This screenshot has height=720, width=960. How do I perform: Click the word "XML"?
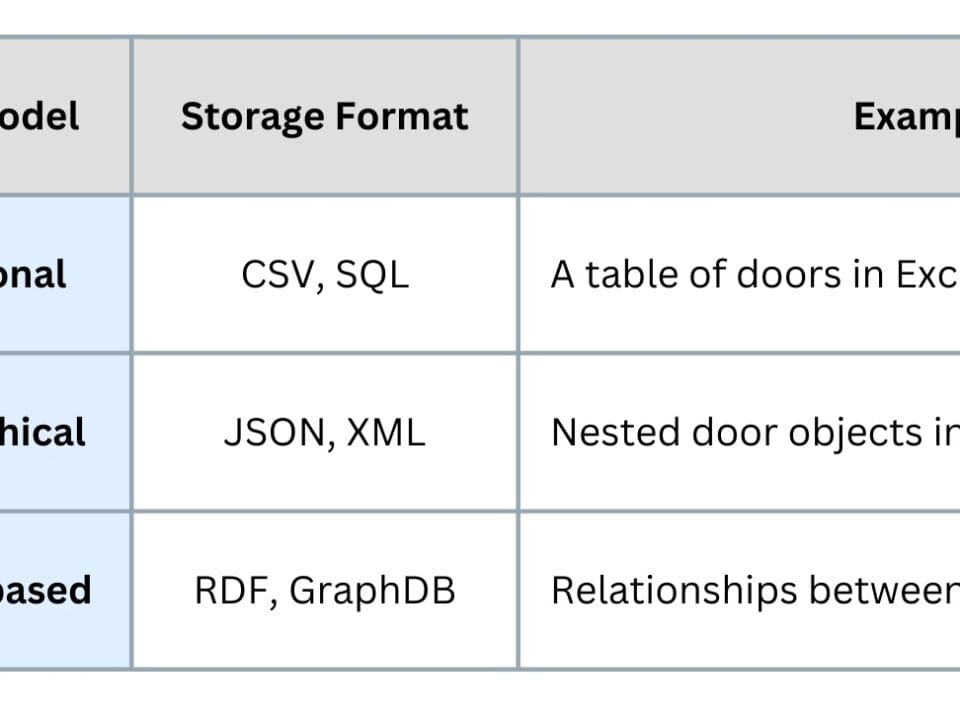385,432
